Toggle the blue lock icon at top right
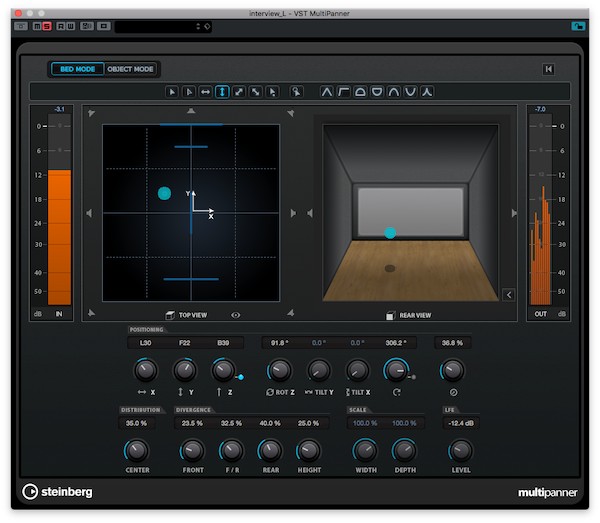This screenshot has width=600, height=523. 578,26
